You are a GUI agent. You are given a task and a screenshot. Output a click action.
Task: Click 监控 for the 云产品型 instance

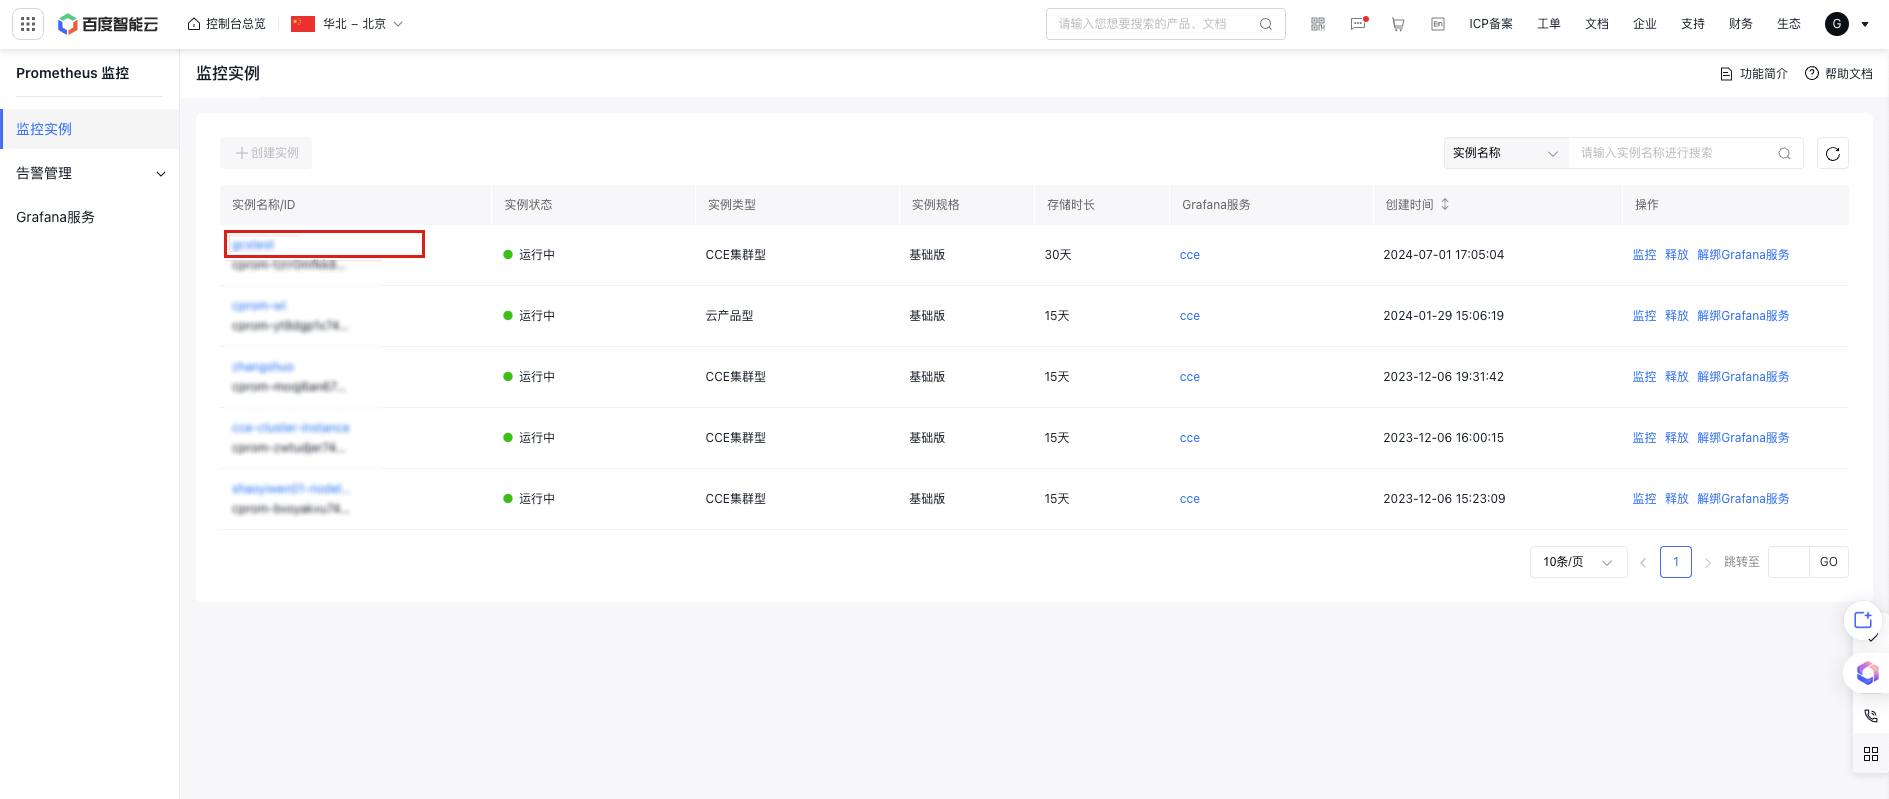click(1644, 316)
